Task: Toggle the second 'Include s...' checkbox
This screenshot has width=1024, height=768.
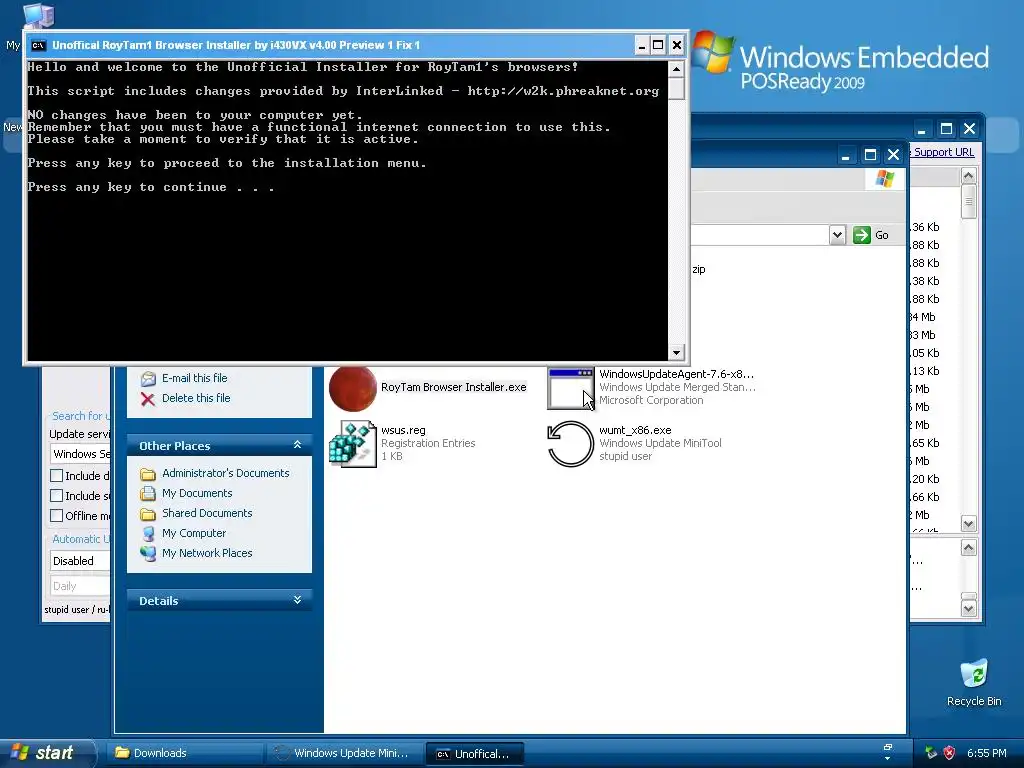Action: coord(57,496)
